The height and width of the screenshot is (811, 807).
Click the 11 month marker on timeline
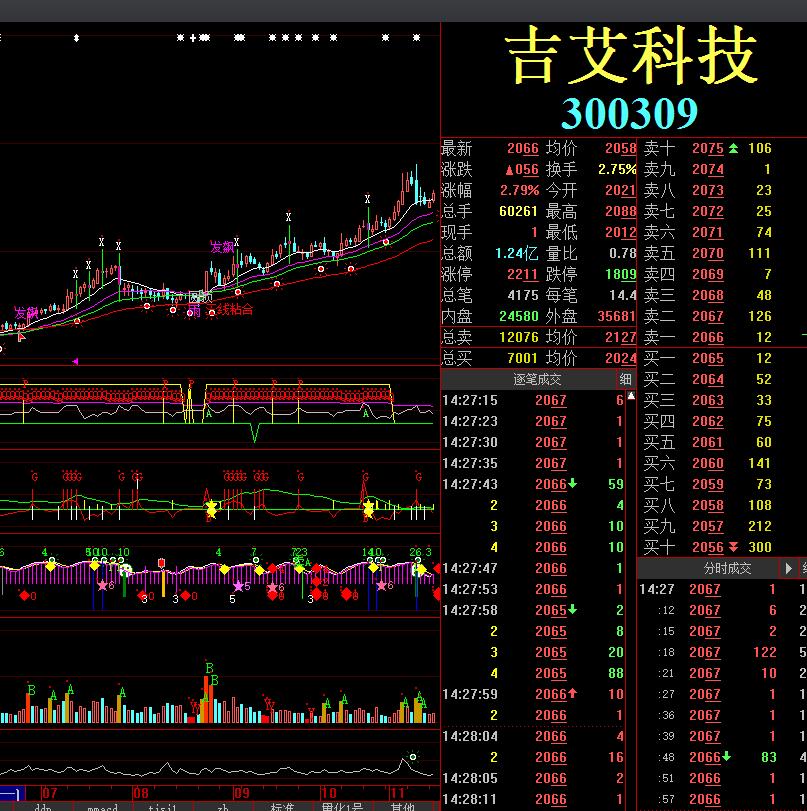coord(397,793)
